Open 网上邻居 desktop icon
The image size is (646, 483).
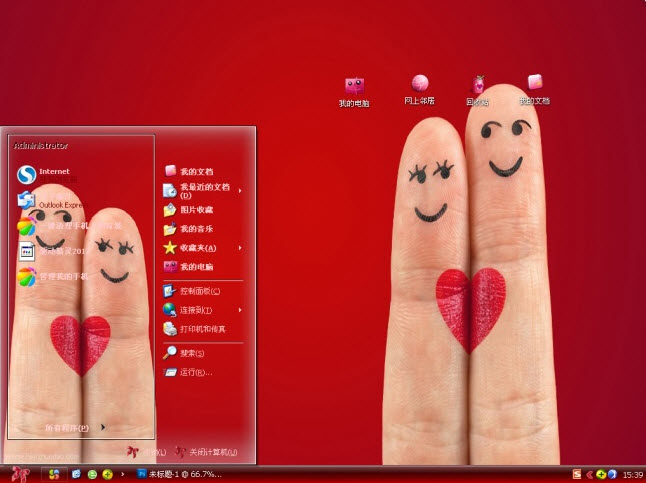click(x=419, y=90)
